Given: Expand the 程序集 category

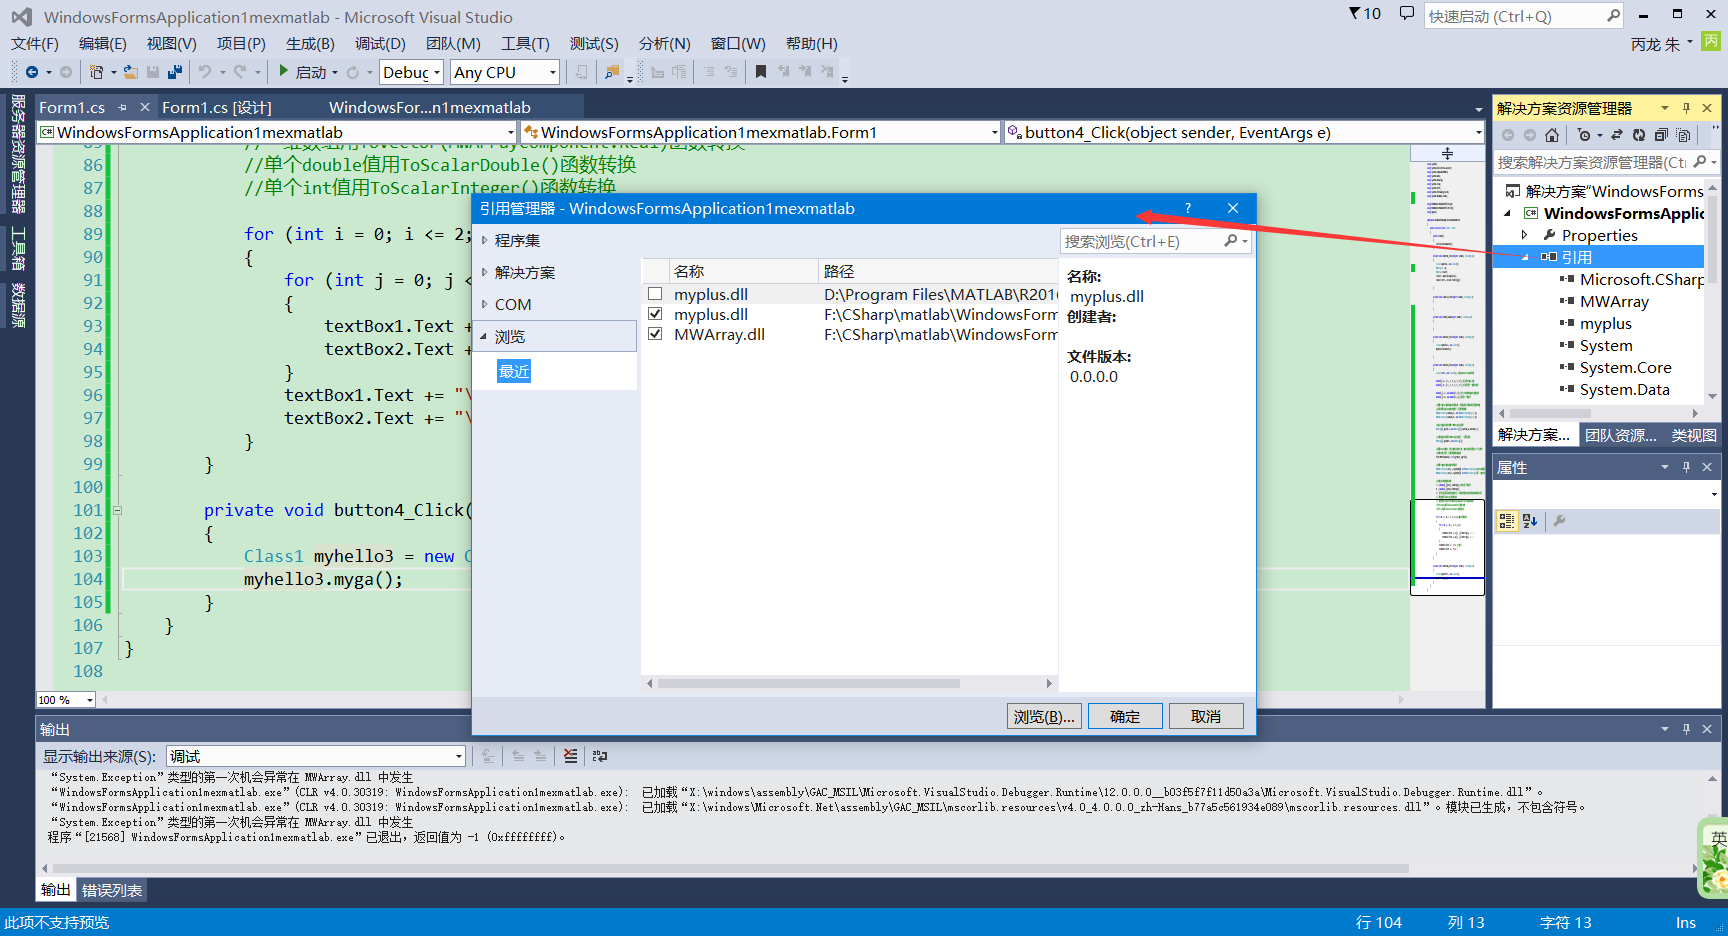Looking at the screenshot, I should pyautogui.click(x=485, y=240).
